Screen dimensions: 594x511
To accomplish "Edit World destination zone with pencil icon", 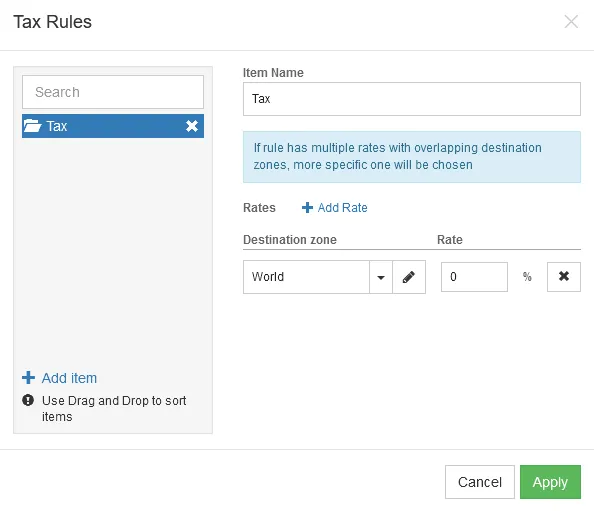I will pyautogui.click(x=409, y=277).
